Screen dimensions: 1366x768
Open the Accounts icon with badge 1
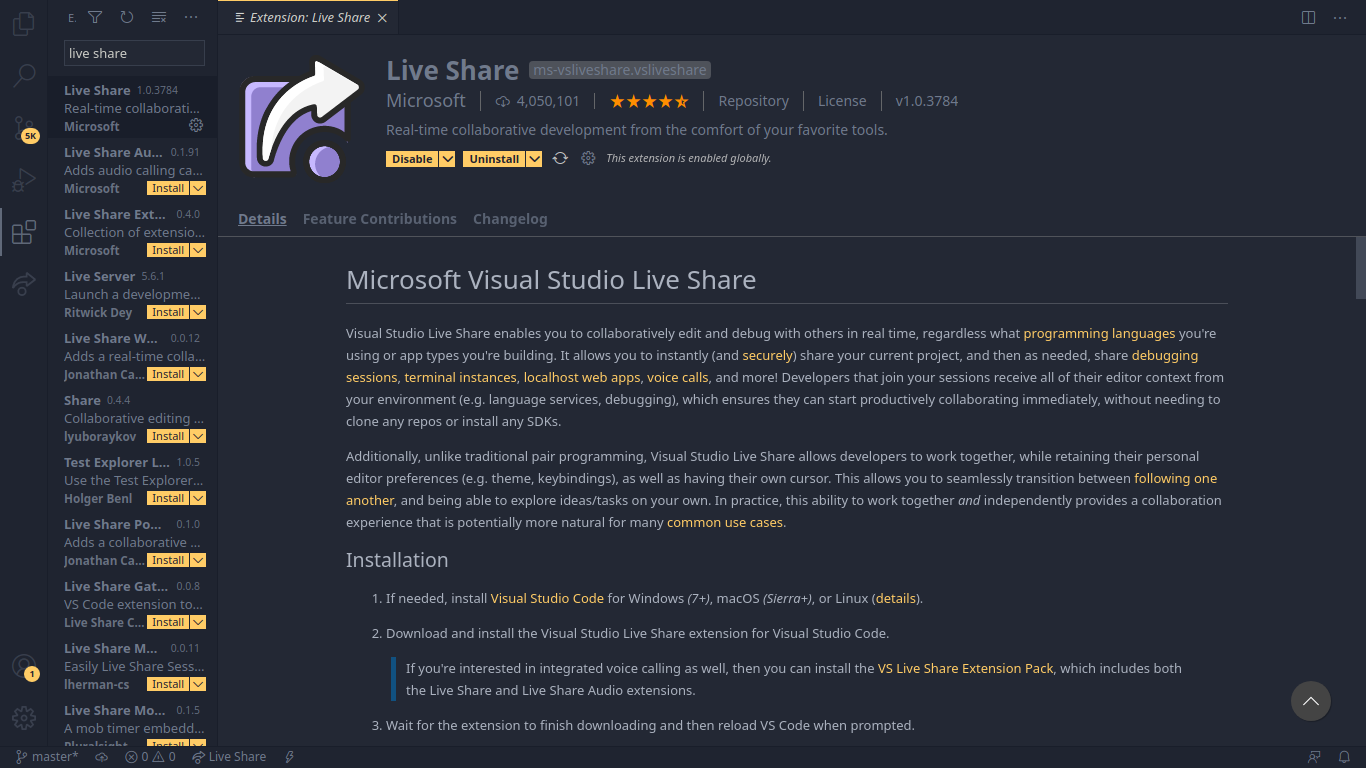(24, 667)
